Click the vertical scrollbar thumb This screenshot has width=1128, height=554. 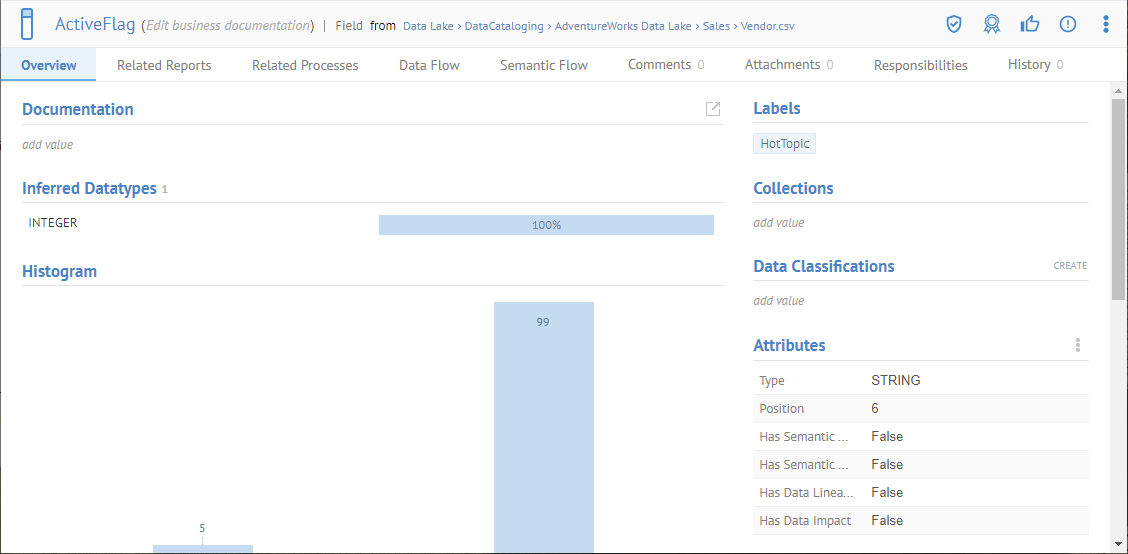(1118, 198)
